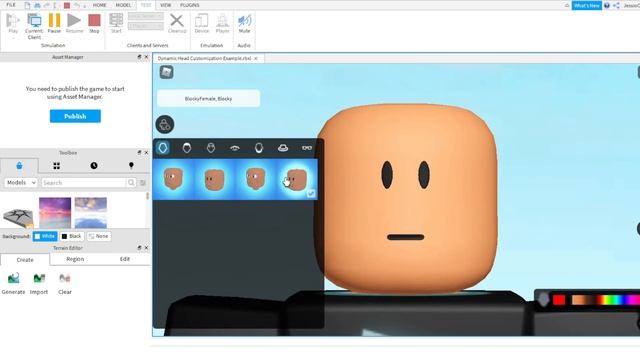Select the hair category icon
Screen dimensions: 640x360
[187, 148]
